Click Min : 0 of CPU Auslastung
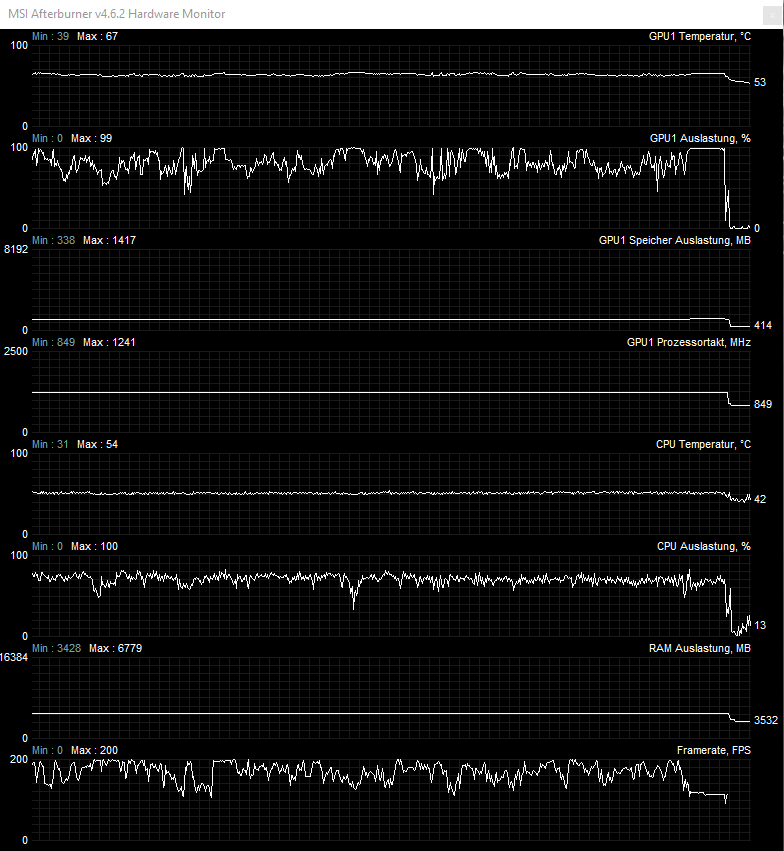The image size is (784, 851). coord(47,547)
